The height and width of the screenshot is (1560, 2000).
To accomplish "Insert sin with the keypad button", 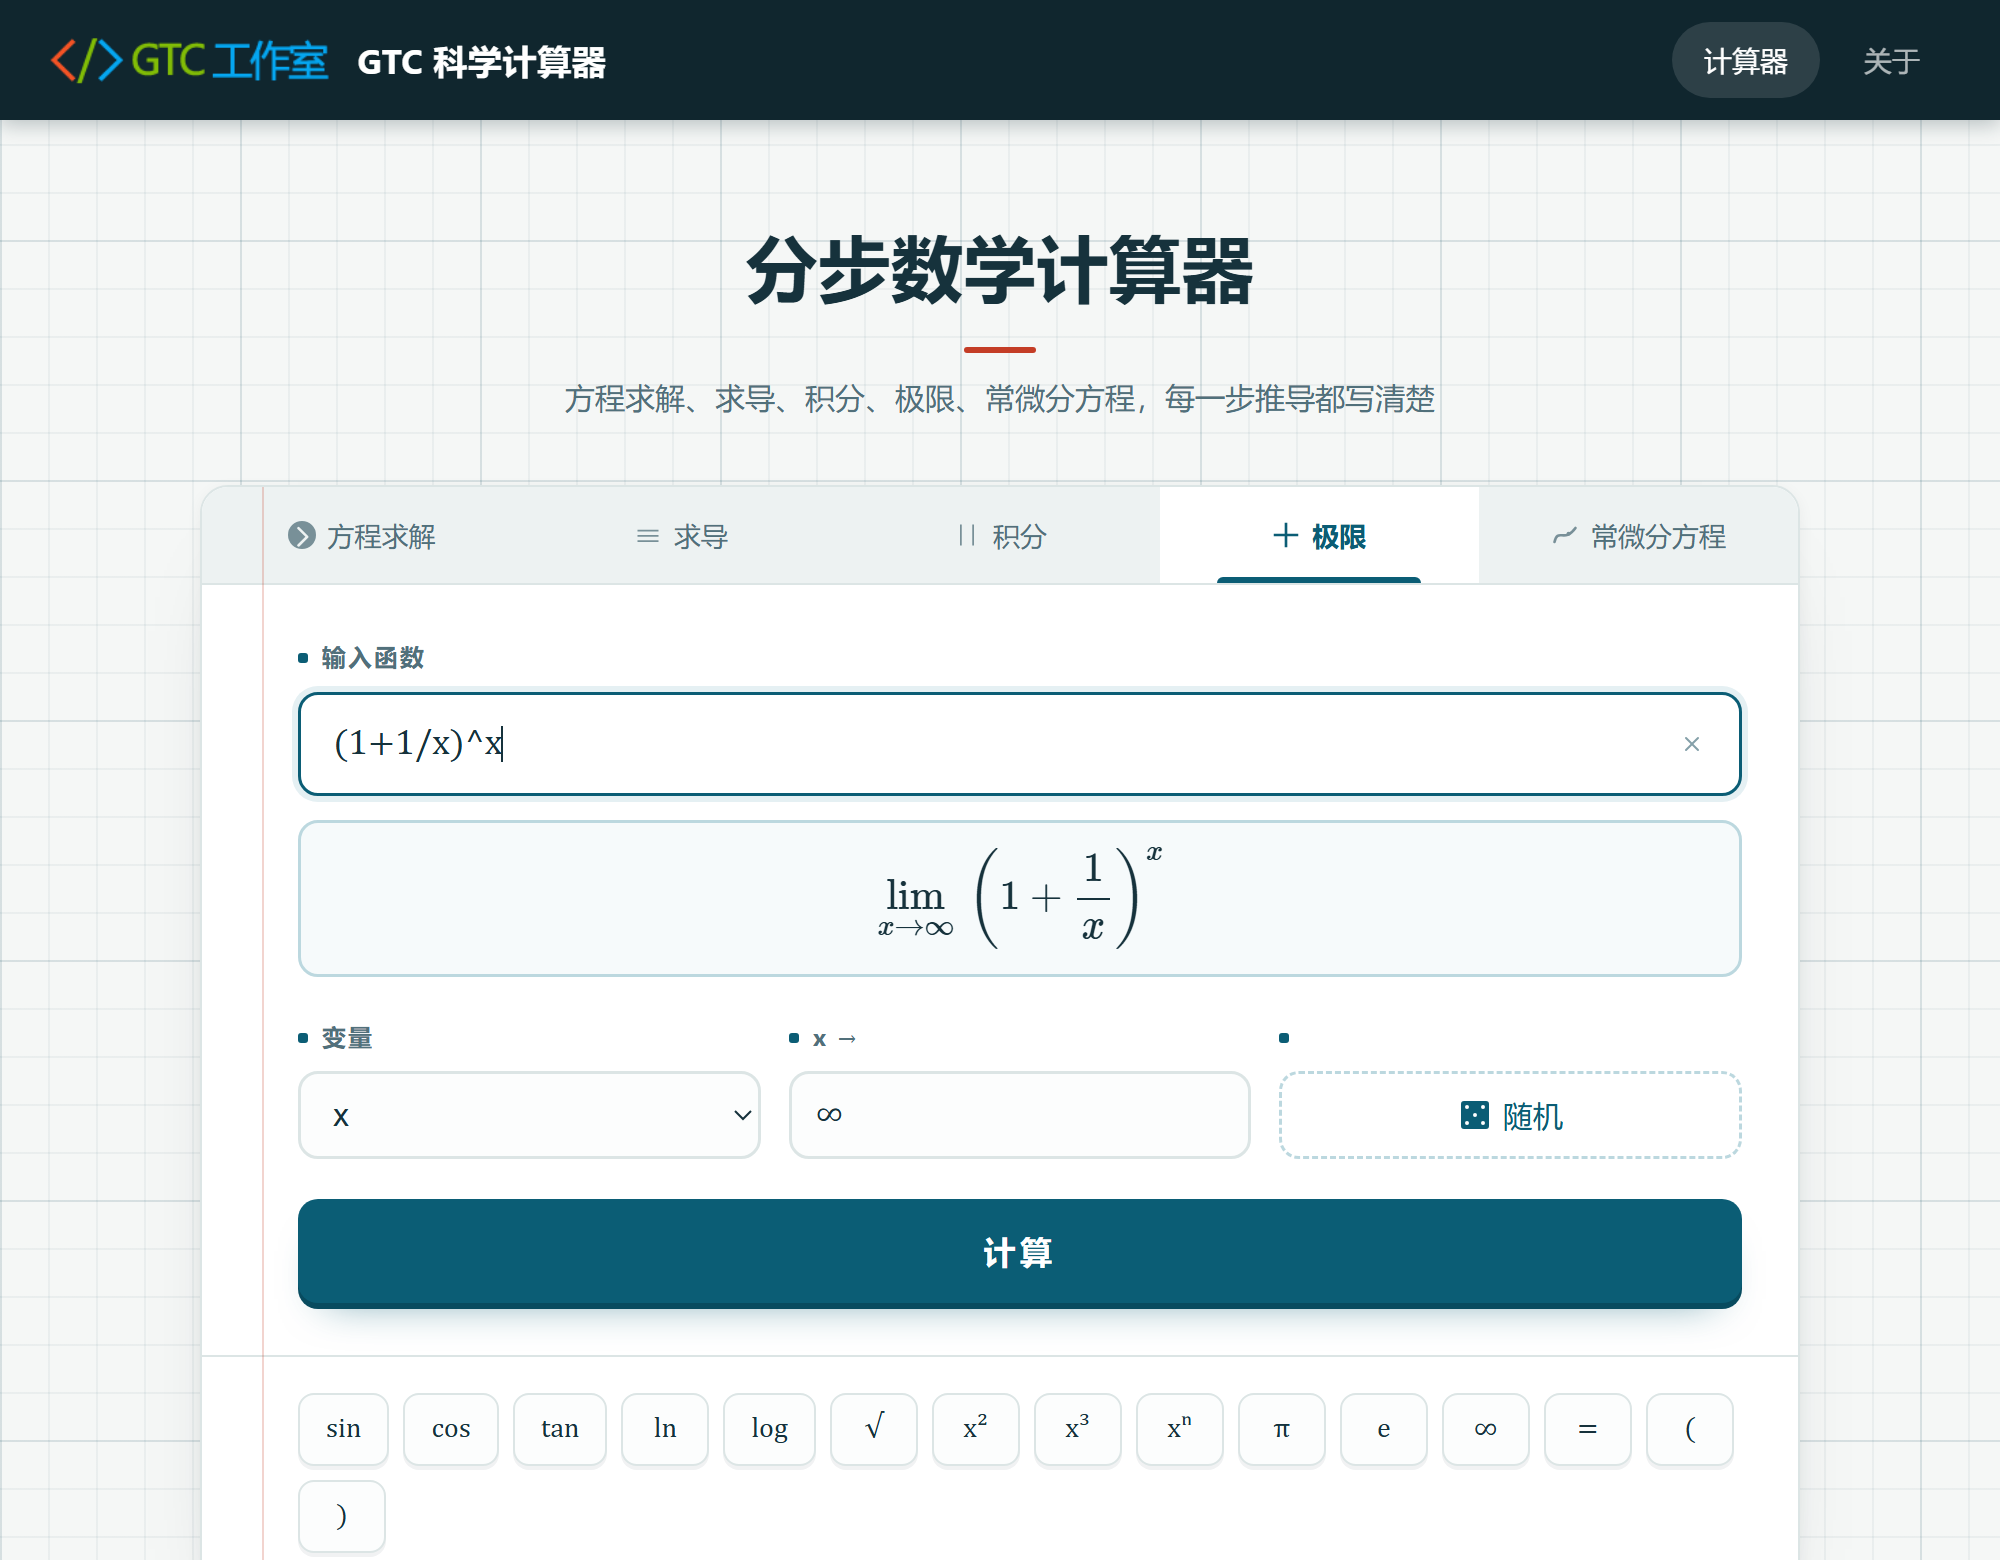I will 343,1429.
